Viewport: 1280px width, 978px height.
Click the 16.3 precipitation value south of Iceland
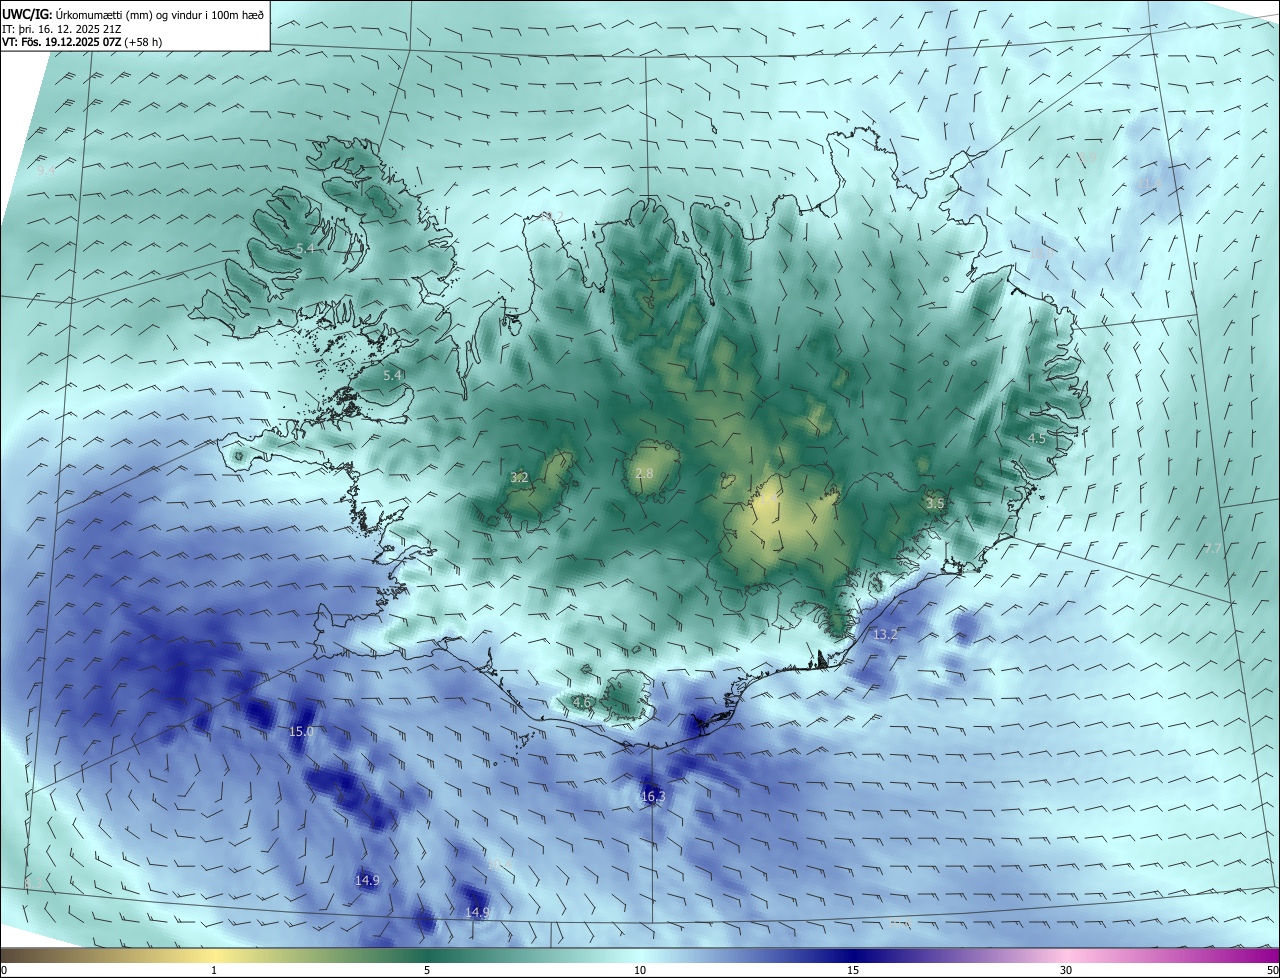point(653,796)
